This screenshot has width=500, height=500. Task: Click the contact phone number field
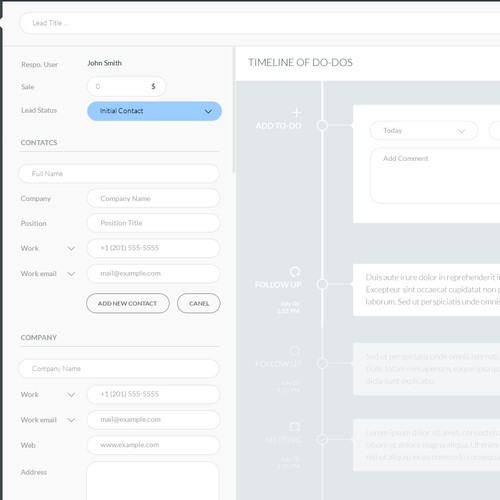pyautogui.click(x=153, y=248)
